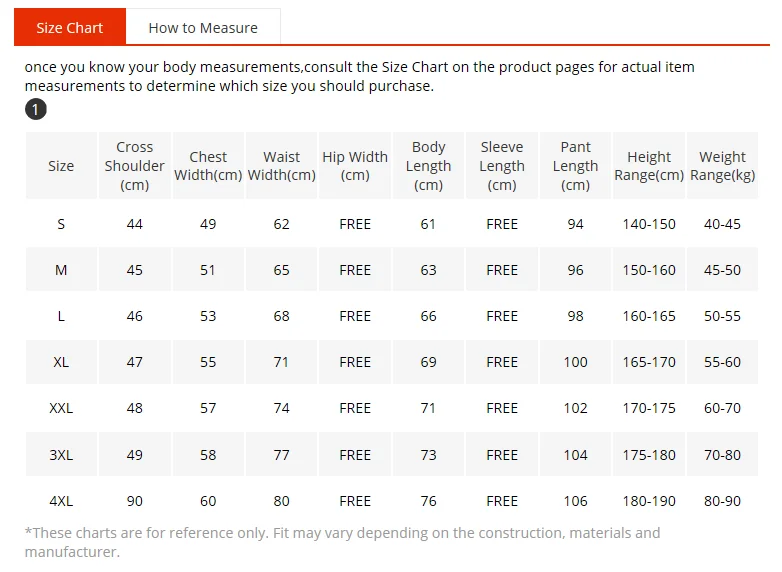Select the M size row label

(x=61, y=270)
